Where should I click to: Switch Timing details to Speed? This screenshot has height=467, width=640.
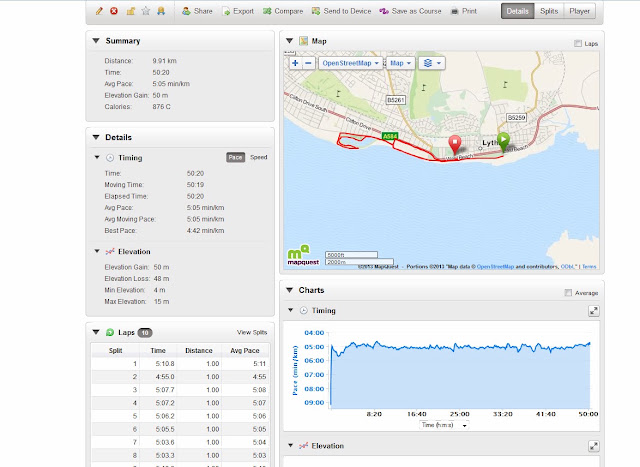258,157
